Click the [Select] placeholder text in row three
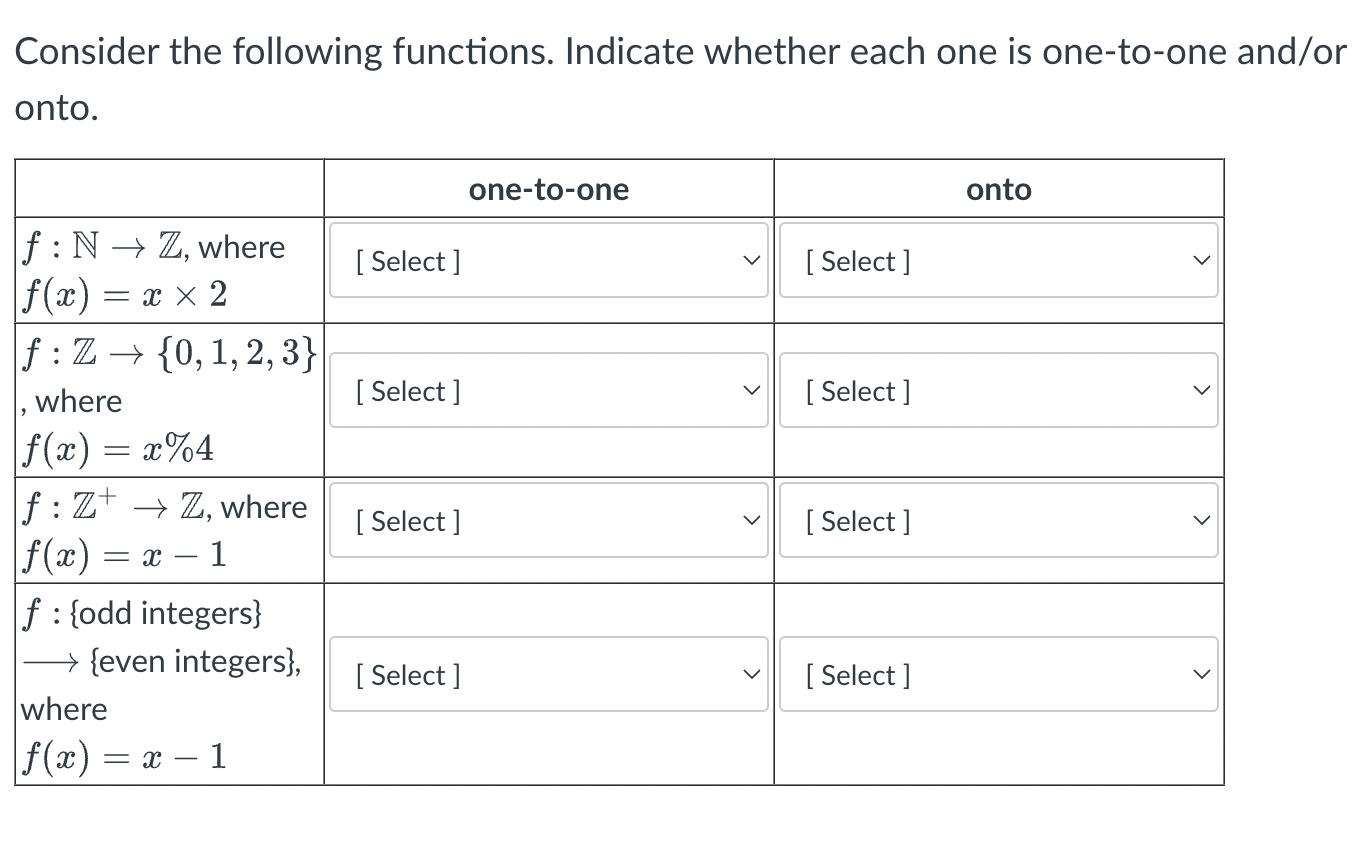The image size is (1362, 858). click(x=405, y=520)
